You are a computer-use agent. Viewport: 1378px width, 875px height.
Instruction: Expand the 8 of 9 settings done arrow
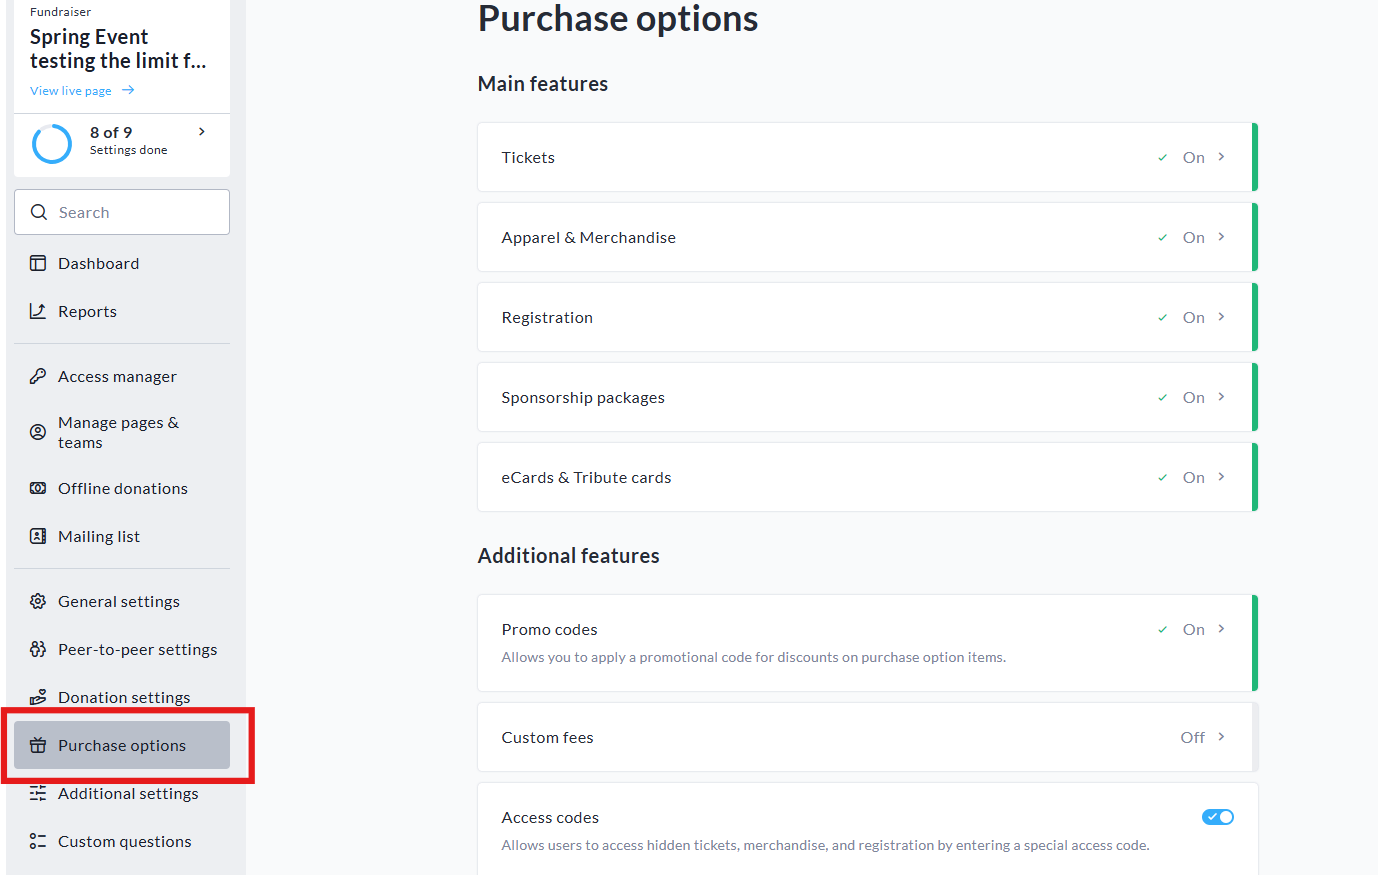tap(202, 132)
